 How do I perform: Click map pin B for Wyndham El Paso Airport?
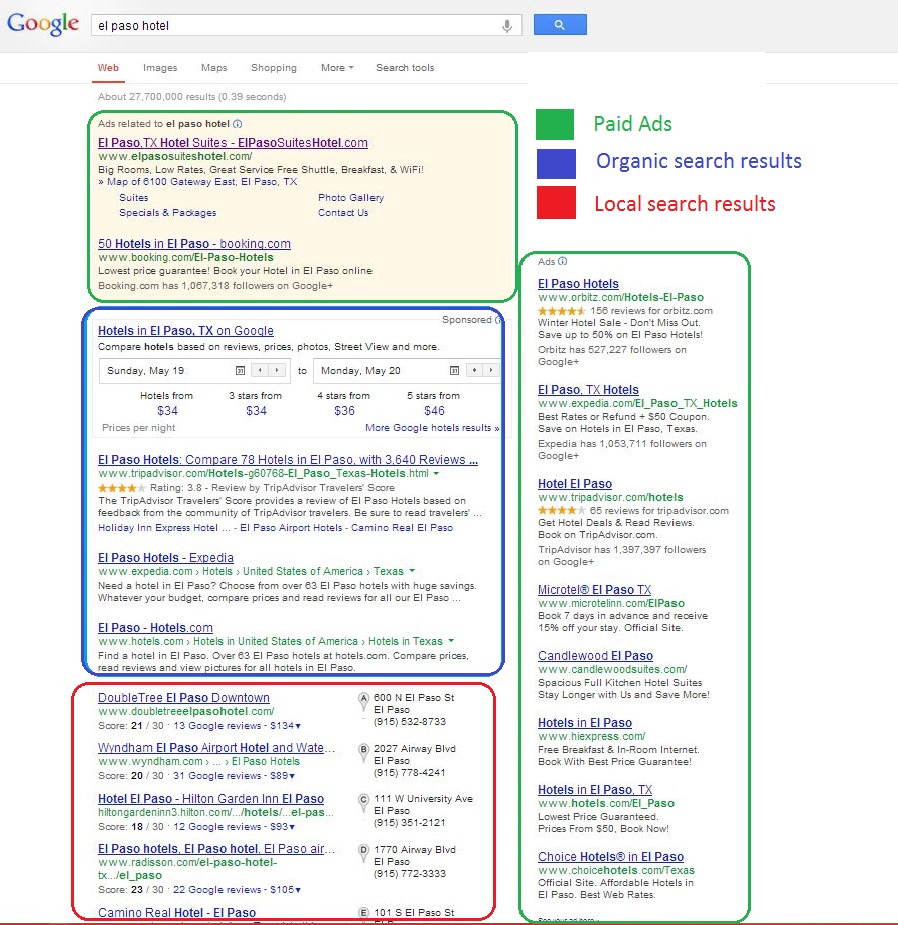coord(363,753)
